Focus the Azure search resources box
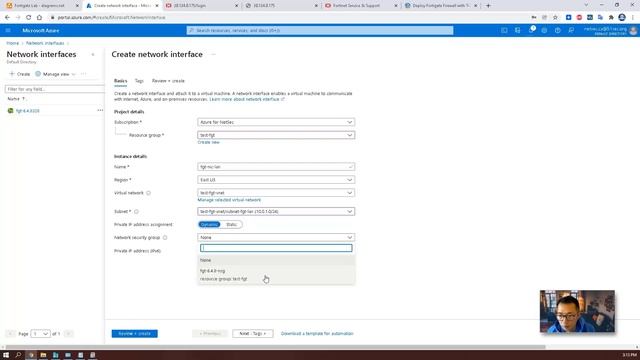640x360 pixels. [320, 30]
